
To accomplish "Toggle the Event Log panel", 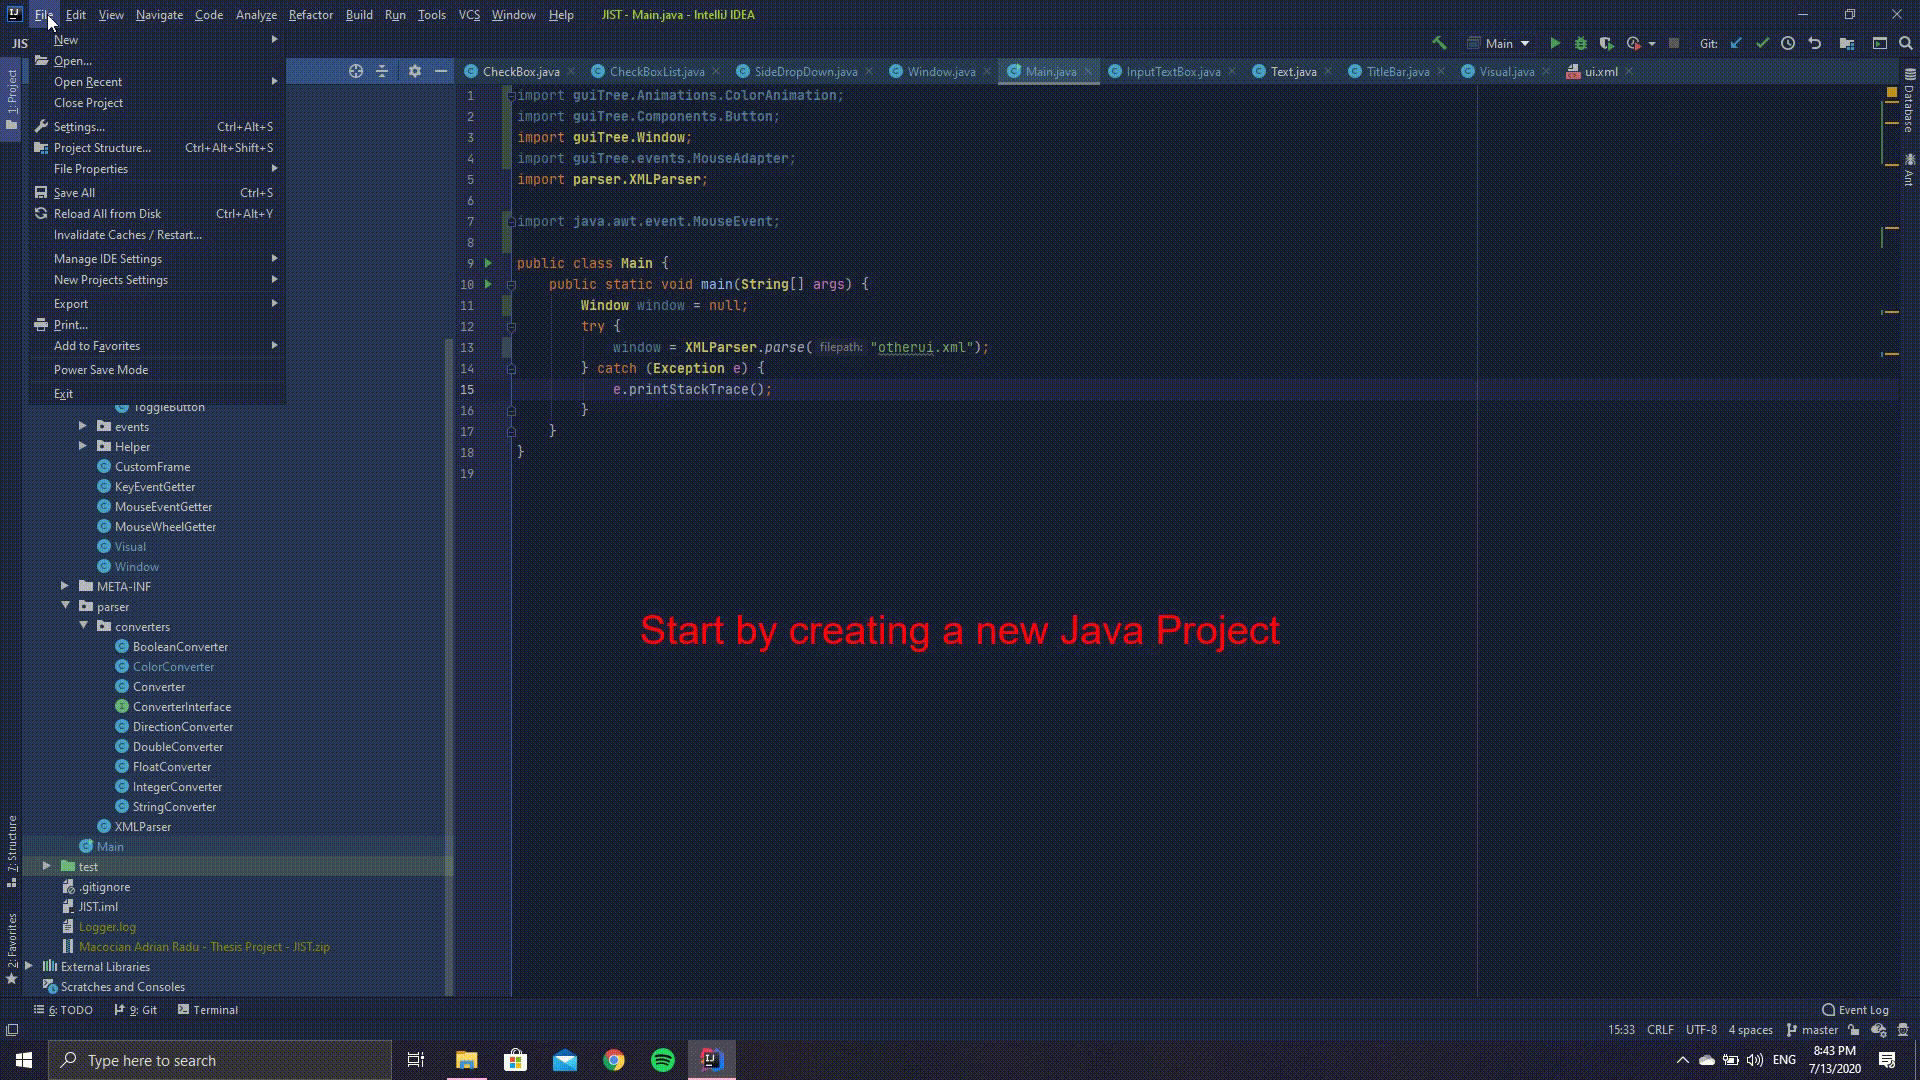I will (1855, 1010).
